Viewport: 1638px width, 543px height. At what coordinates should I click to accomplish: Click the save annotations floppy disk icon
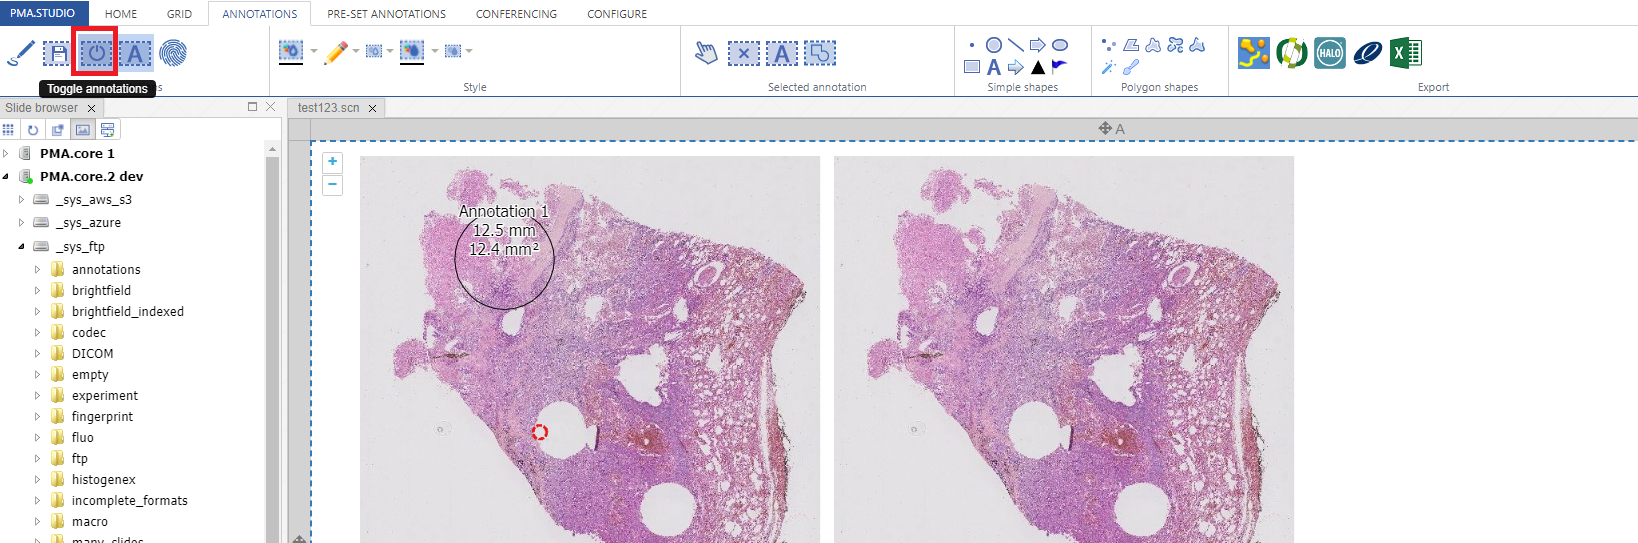[x=57, y=53]
